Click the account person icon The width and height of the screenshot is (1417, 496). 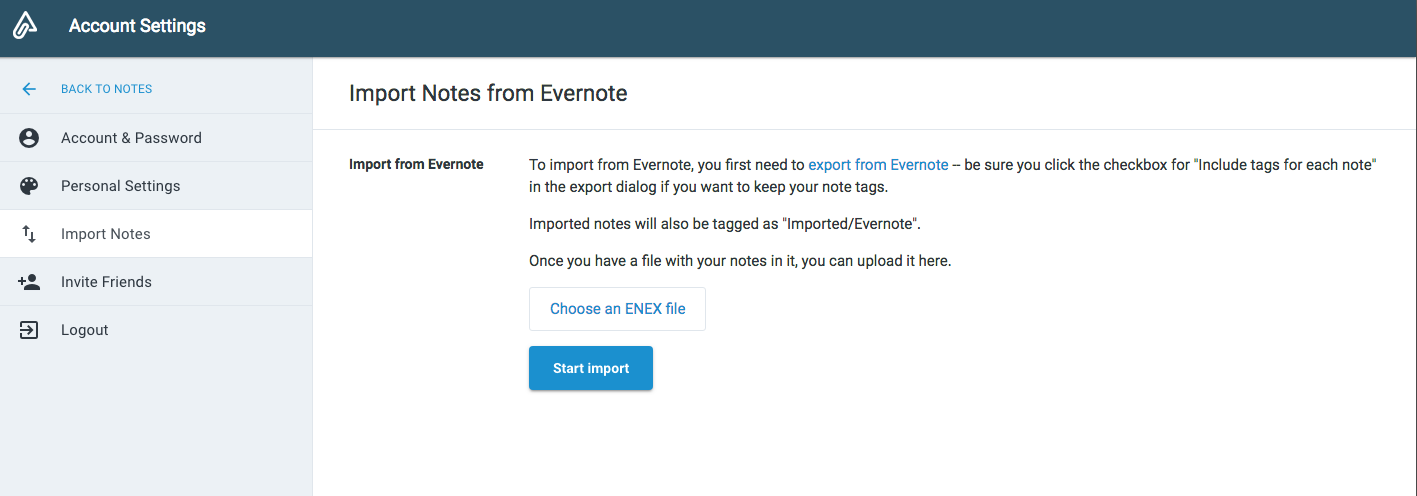(29, 138)
